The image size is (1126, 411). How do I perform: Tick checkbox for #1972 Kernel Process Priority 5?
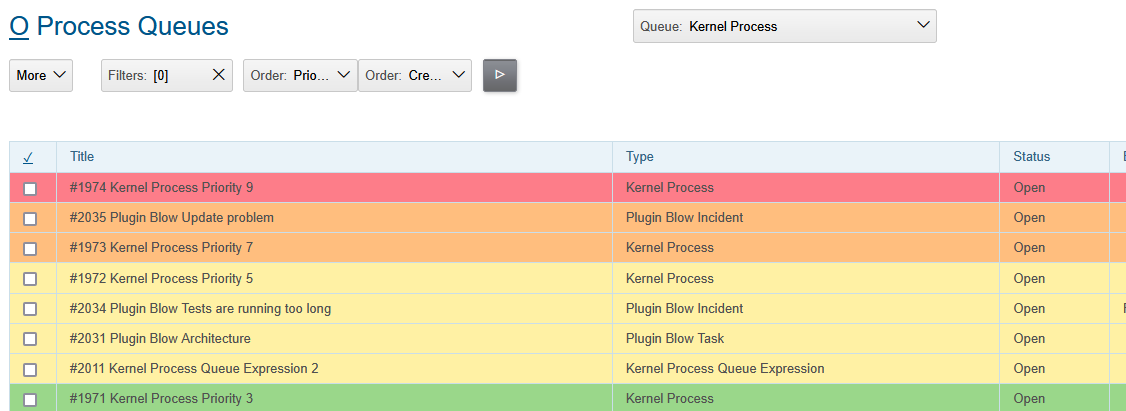(x=30, y=279)
